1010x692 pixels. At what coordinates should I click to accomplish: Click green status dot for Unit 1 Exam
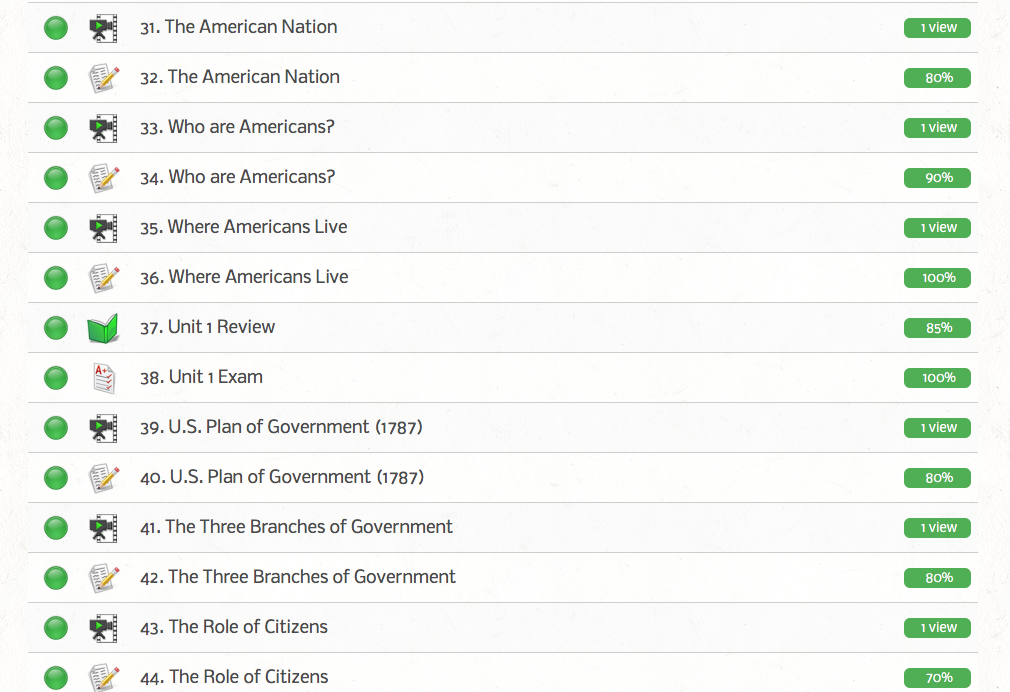pos(56,378)
